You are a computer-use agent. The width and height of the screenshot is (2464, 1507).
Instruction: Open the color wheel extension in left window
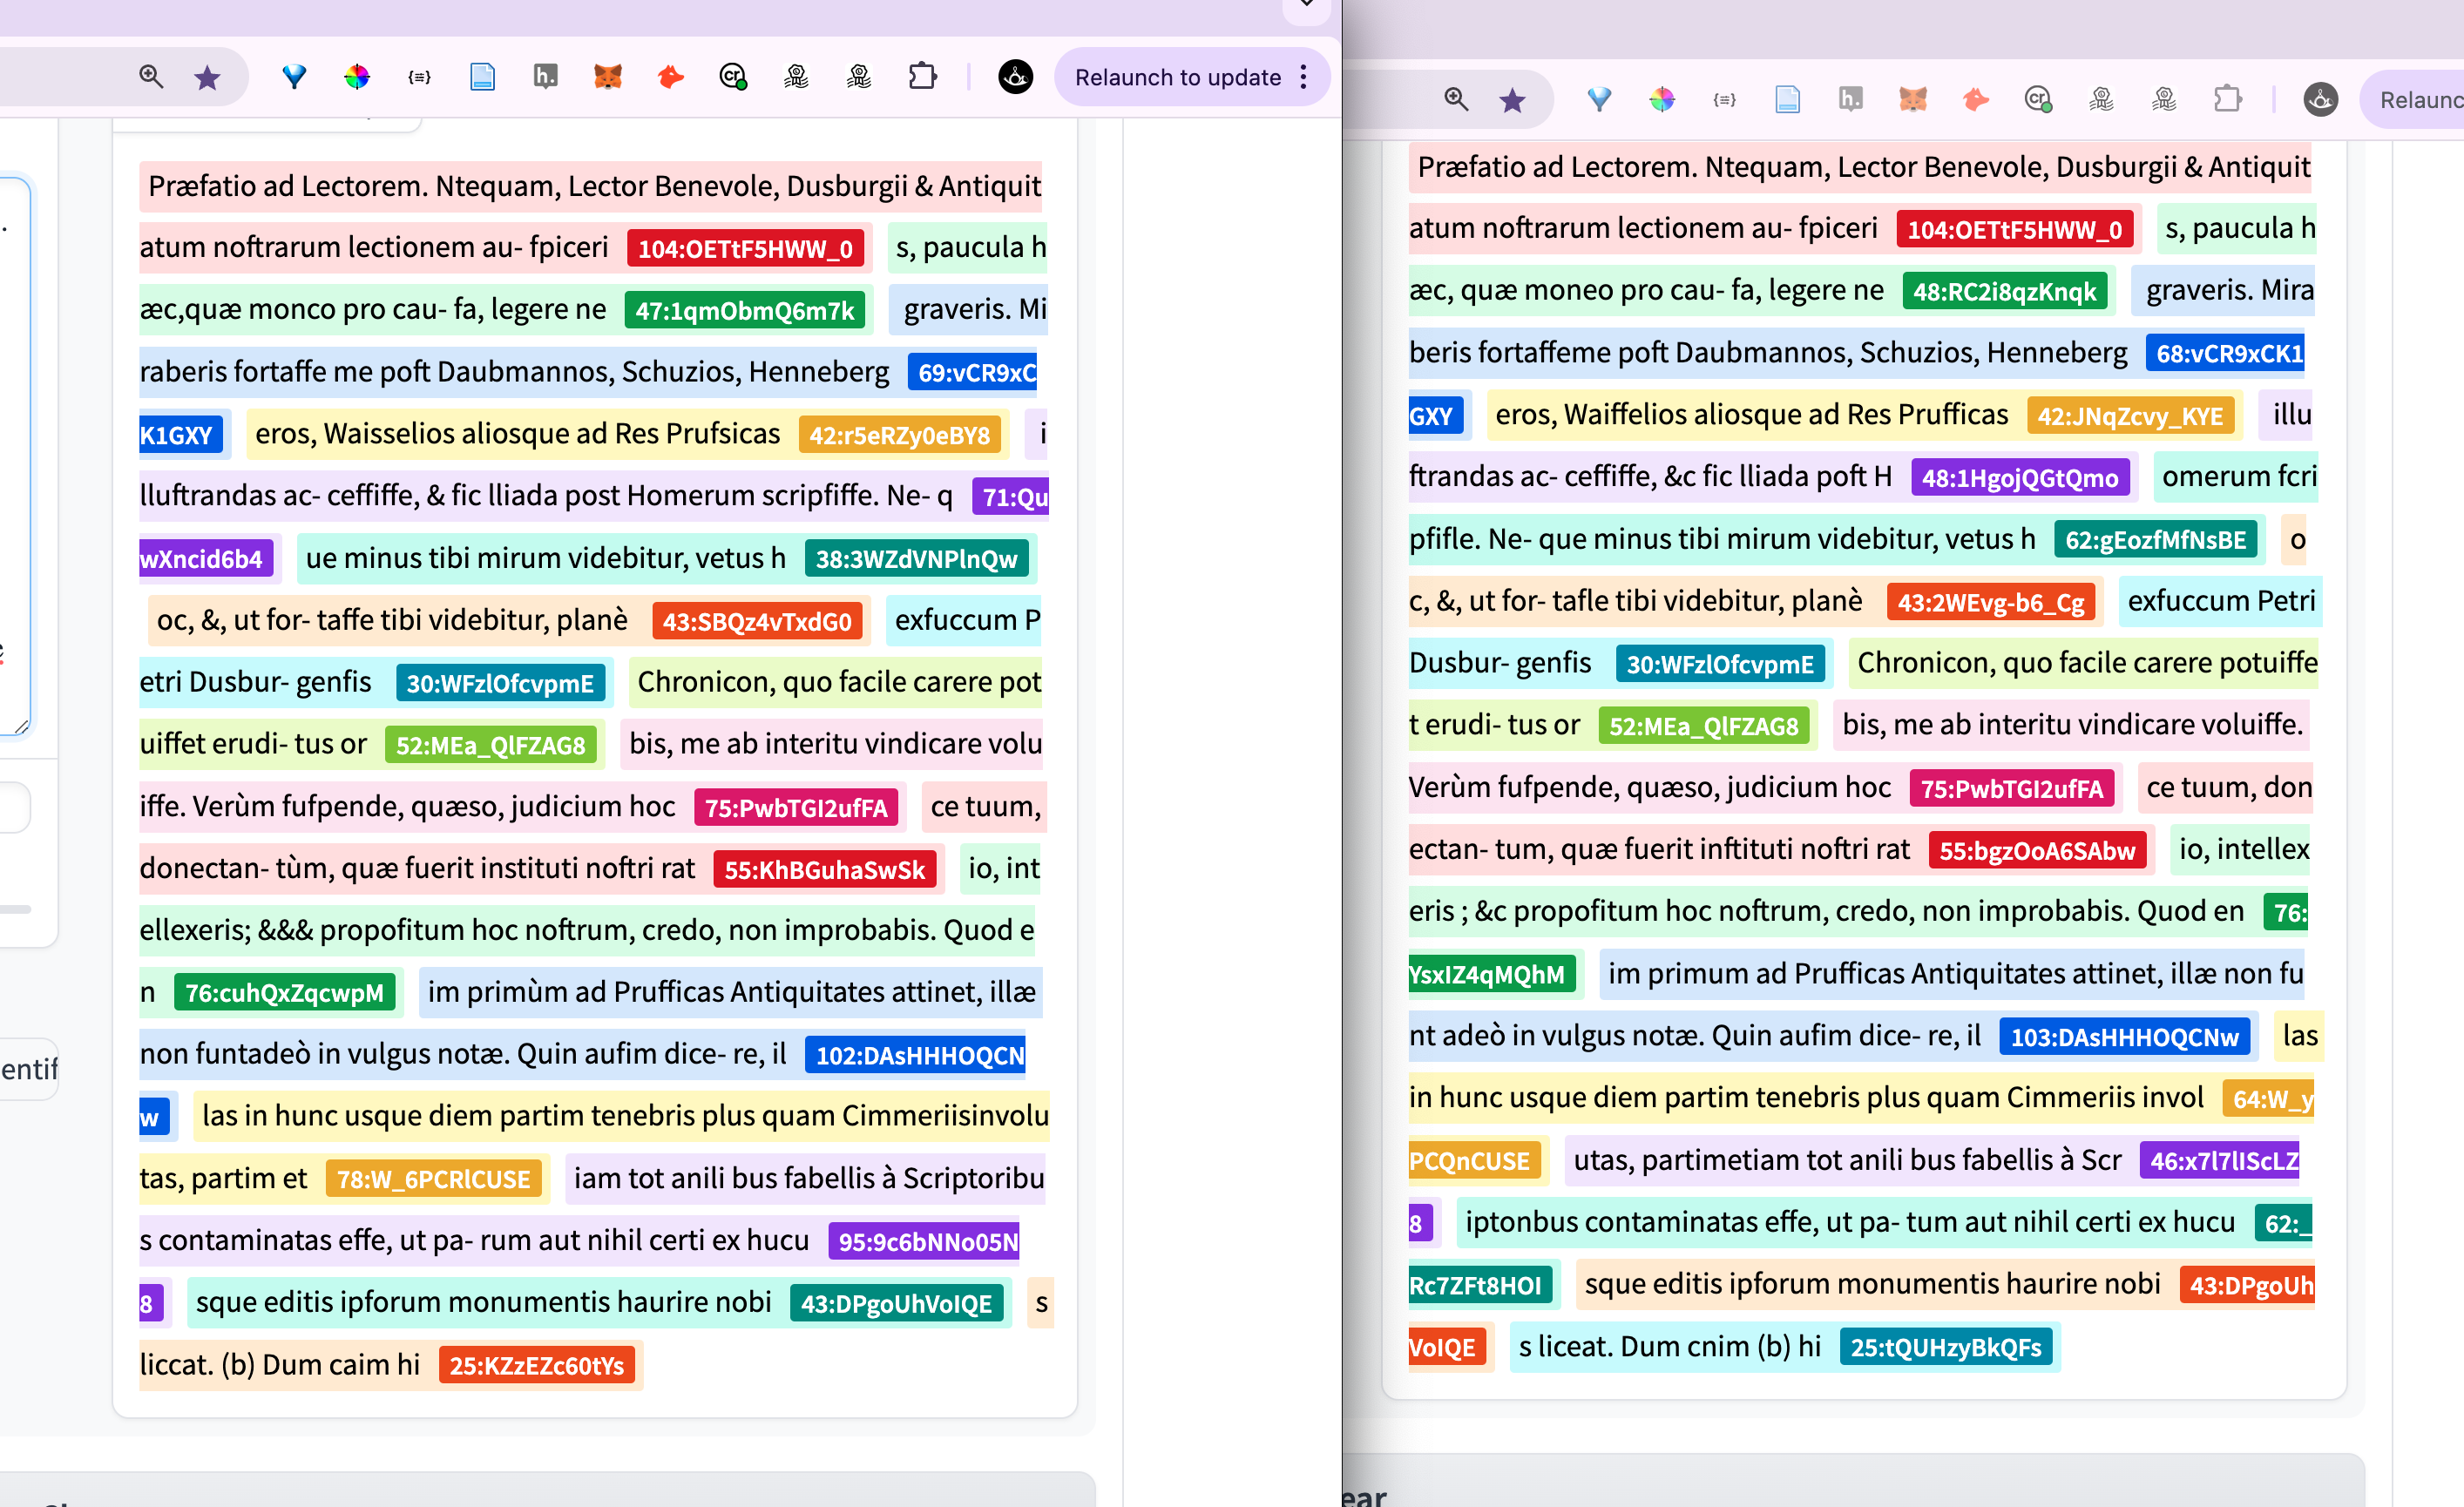[357, 77]
